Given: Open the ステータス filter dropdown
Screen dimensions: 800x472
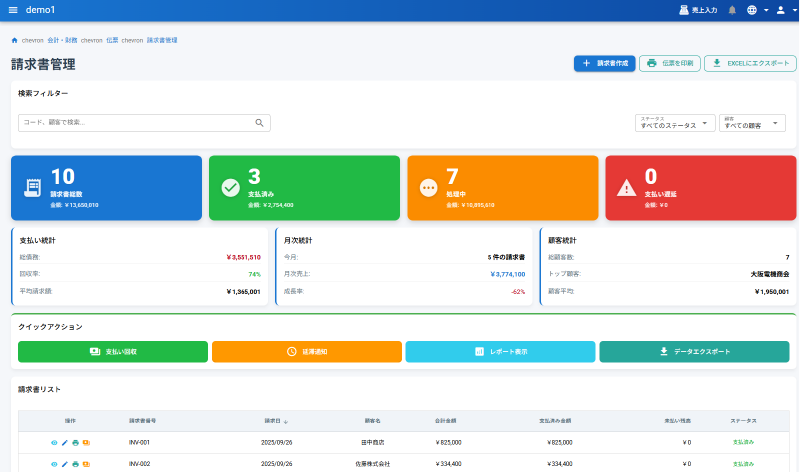Looking at the screenshot, I should [675, 123].
